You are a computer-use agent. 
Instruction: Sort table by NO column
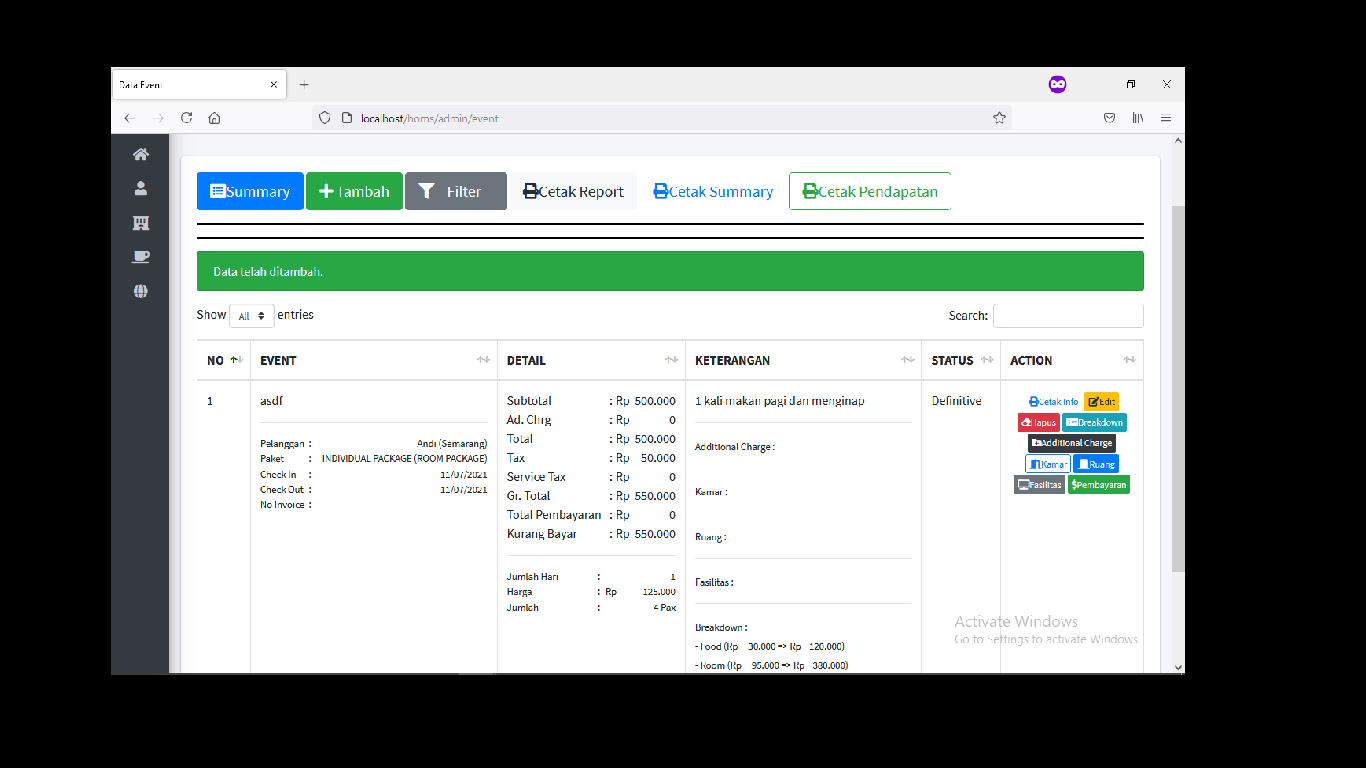pyautogui.click(x=224, y=360)
